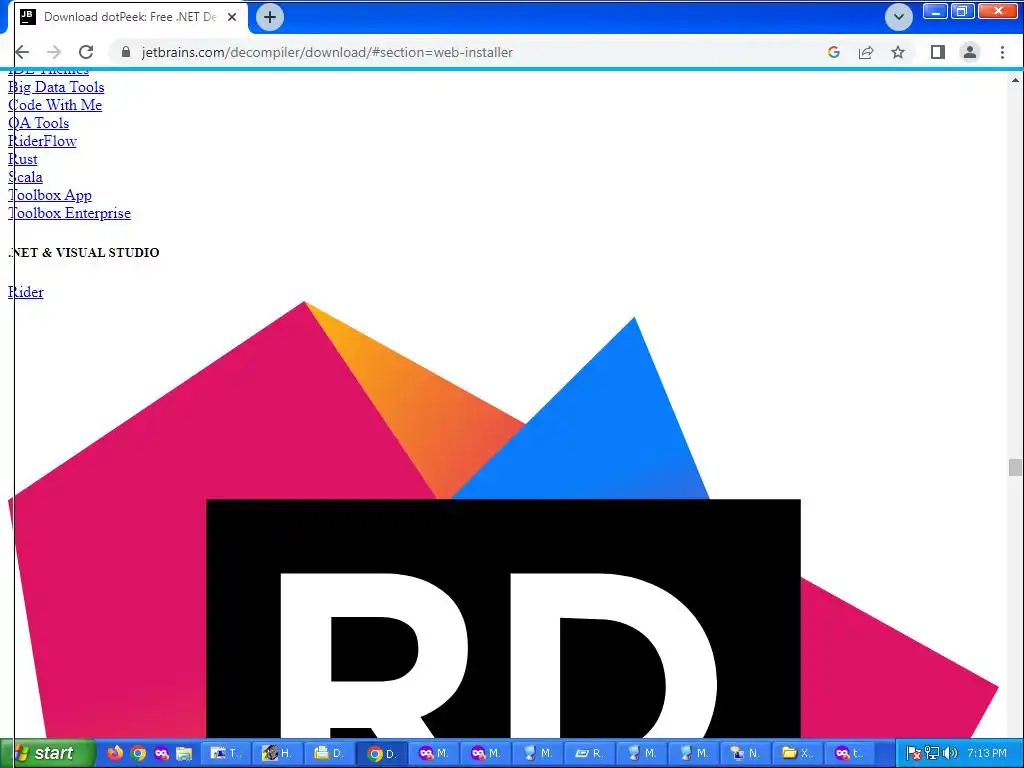
Task: Click the address bar URL
Action: (327, 52)
